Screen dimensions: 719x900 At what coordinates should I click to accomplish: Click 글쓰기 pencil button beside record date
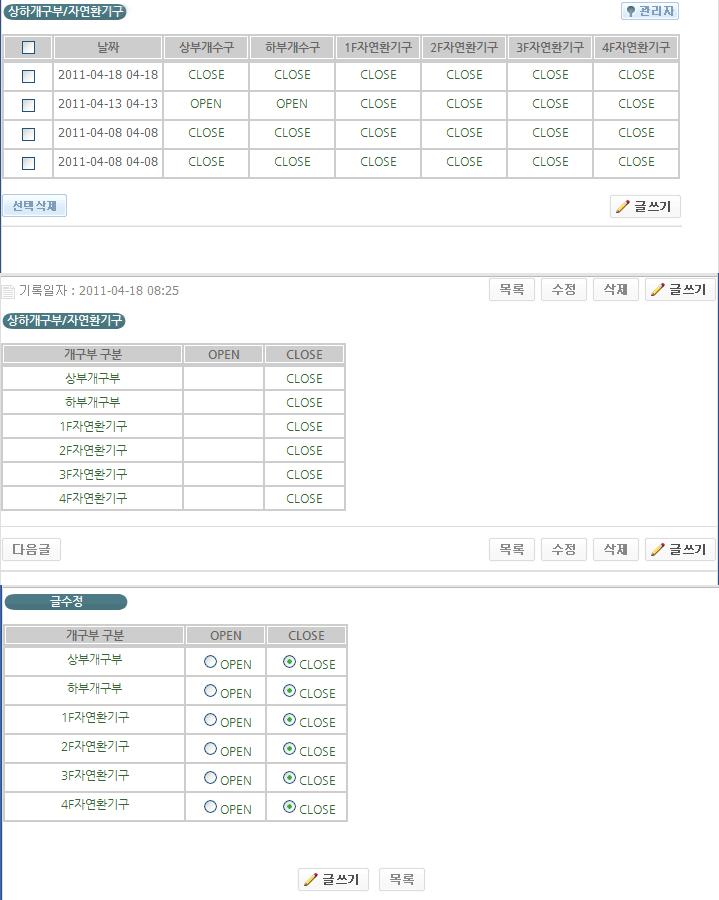[680, 289]
